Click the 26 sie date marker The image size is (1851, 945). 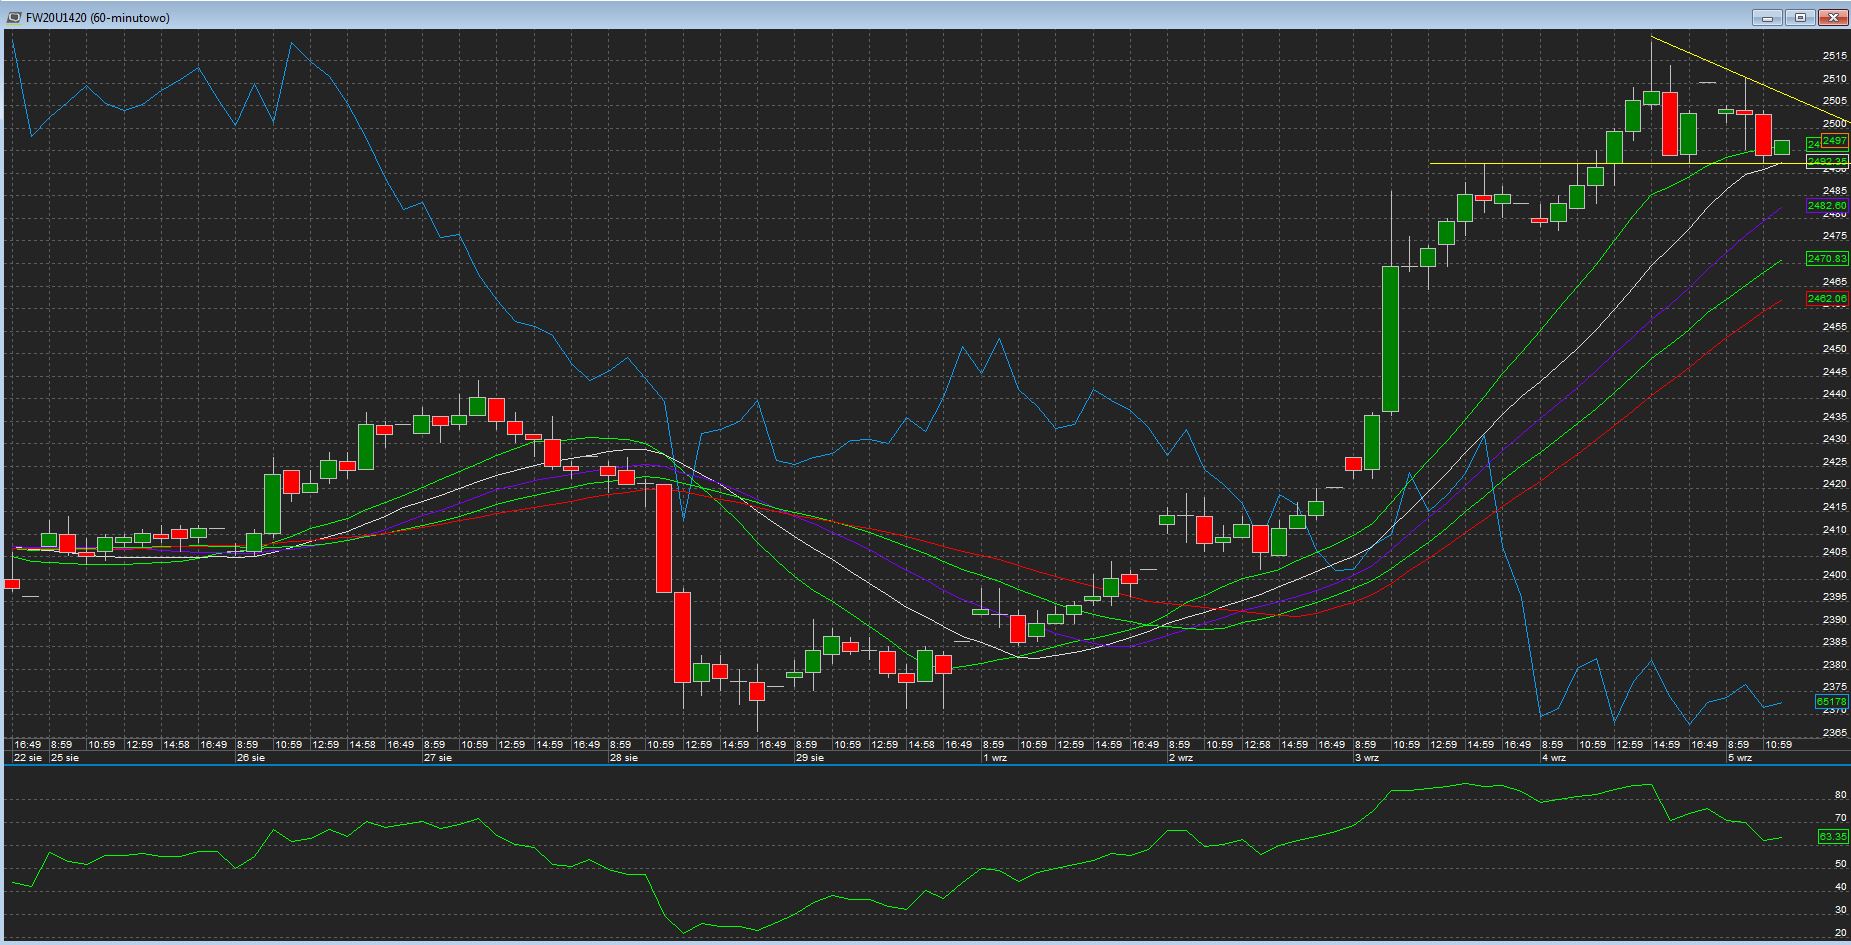click(250, 758)
